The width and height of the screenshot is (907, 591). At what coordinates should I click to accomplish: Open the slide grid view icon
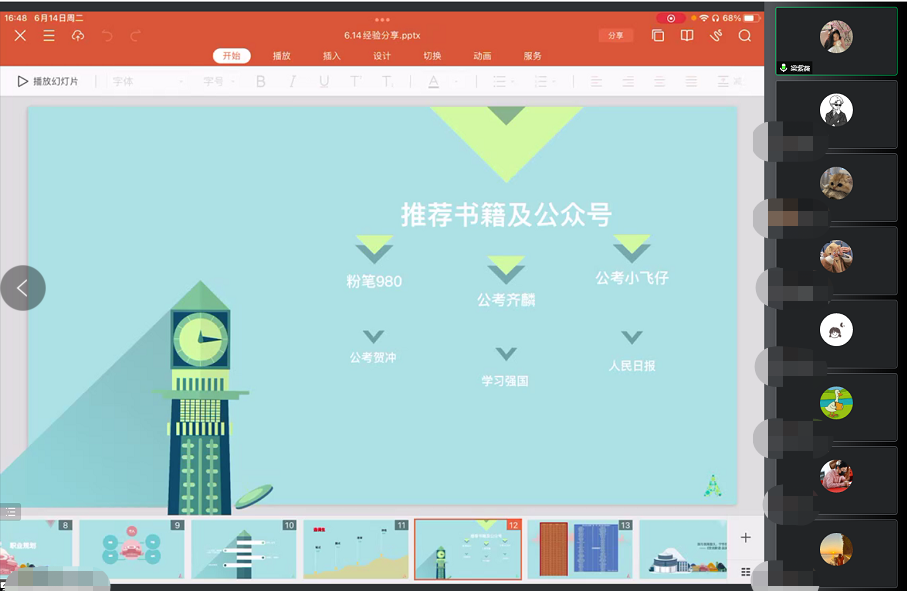[746, 571]
